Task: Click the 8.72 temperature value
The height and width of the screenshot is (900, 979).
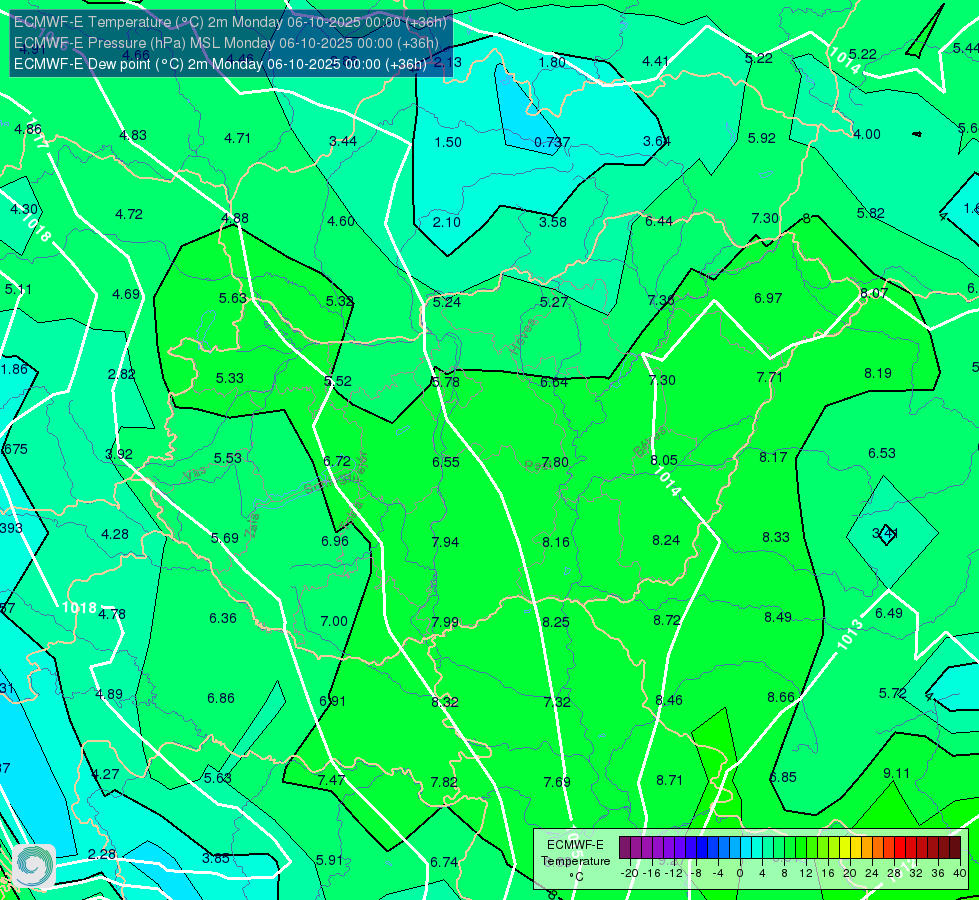Action: tap(667, 620)
